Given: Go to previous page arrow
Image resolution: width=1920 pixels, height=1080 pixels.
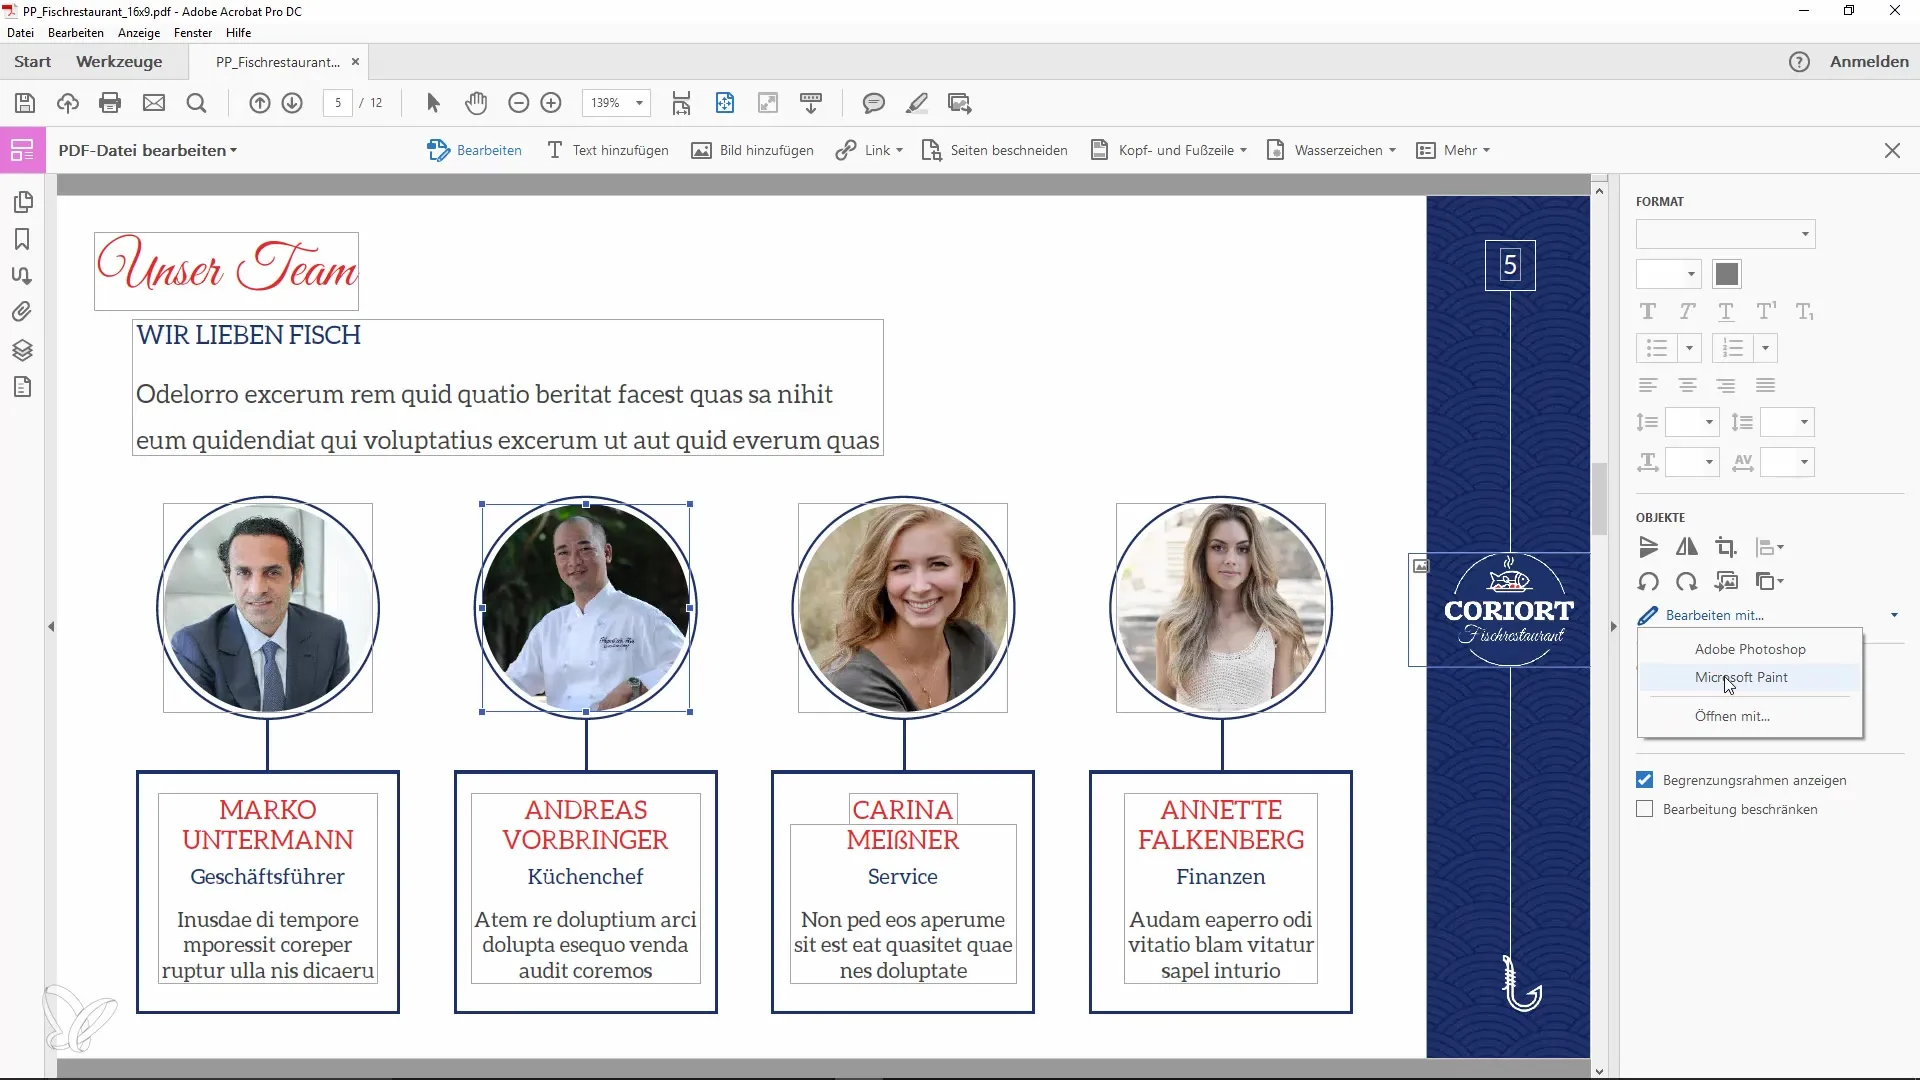Looking at the screenshot, I should click(259, 103).
